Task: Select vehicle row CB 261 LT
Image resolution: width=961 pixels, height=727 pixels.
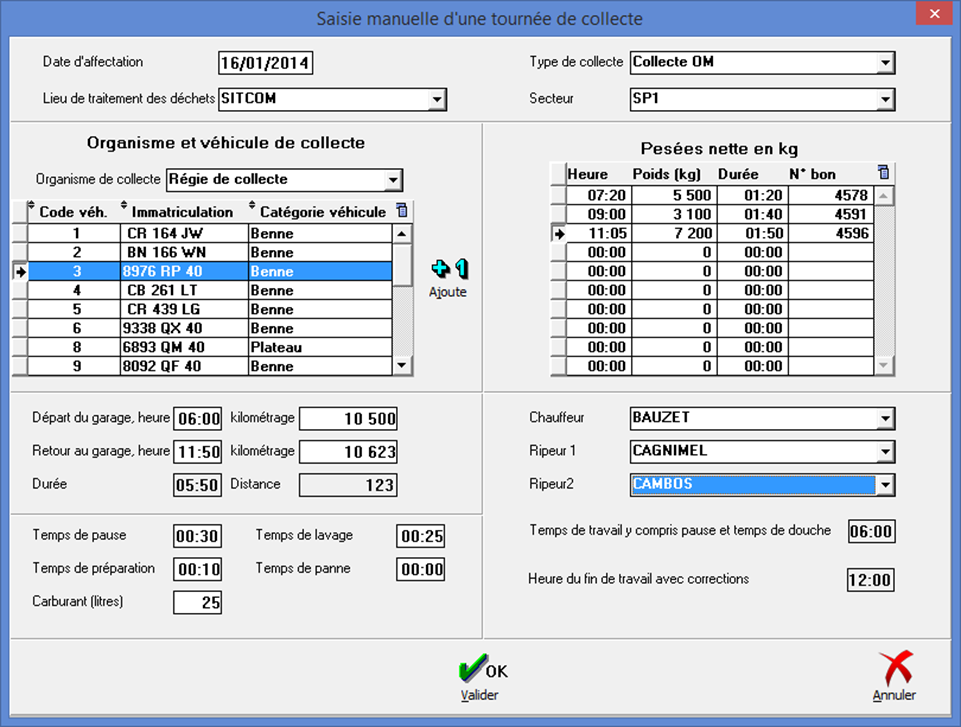Action: click(210, 290)
